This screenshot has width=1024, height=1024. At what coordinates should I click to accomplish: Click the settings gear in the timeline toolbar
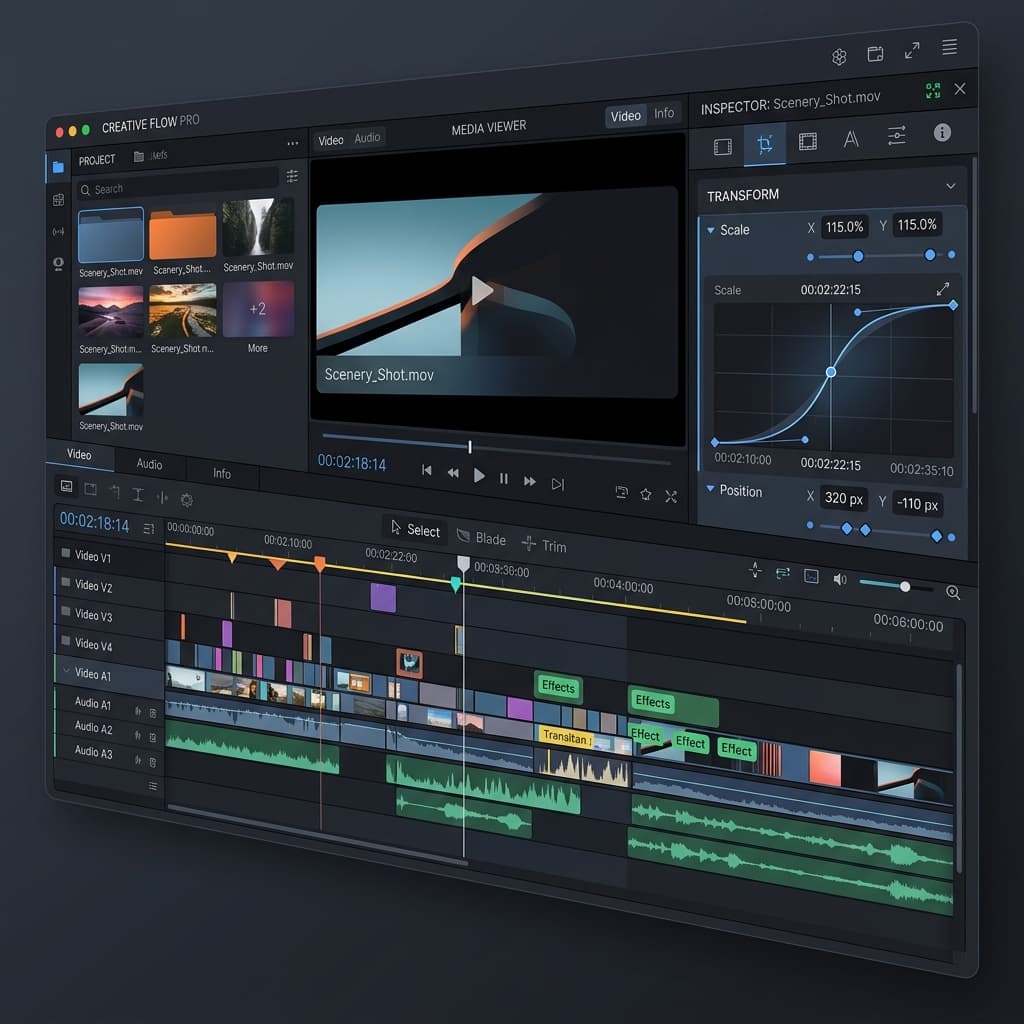pyautogui.click(x=186, y=500)
